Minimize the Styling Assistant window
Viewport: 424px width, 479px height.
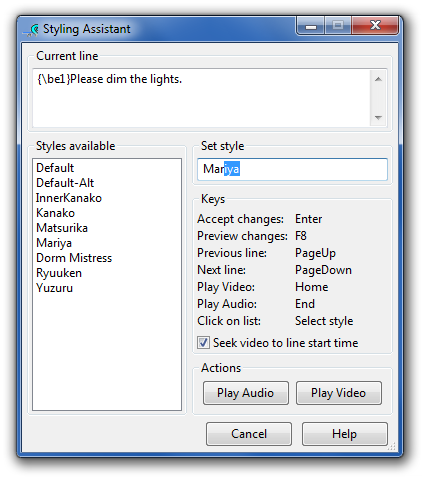(x=310, y=27)
